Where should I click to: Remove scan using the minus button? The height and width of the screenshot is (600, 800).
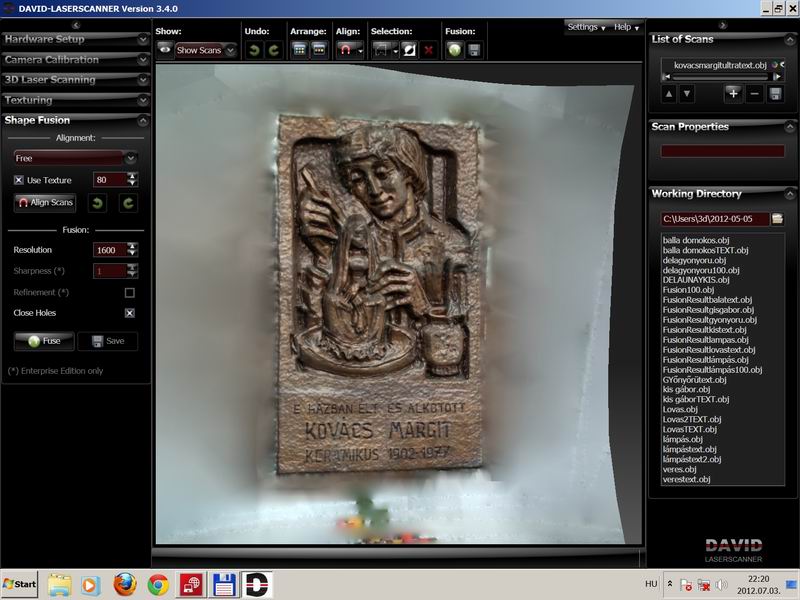pos(754,93)
